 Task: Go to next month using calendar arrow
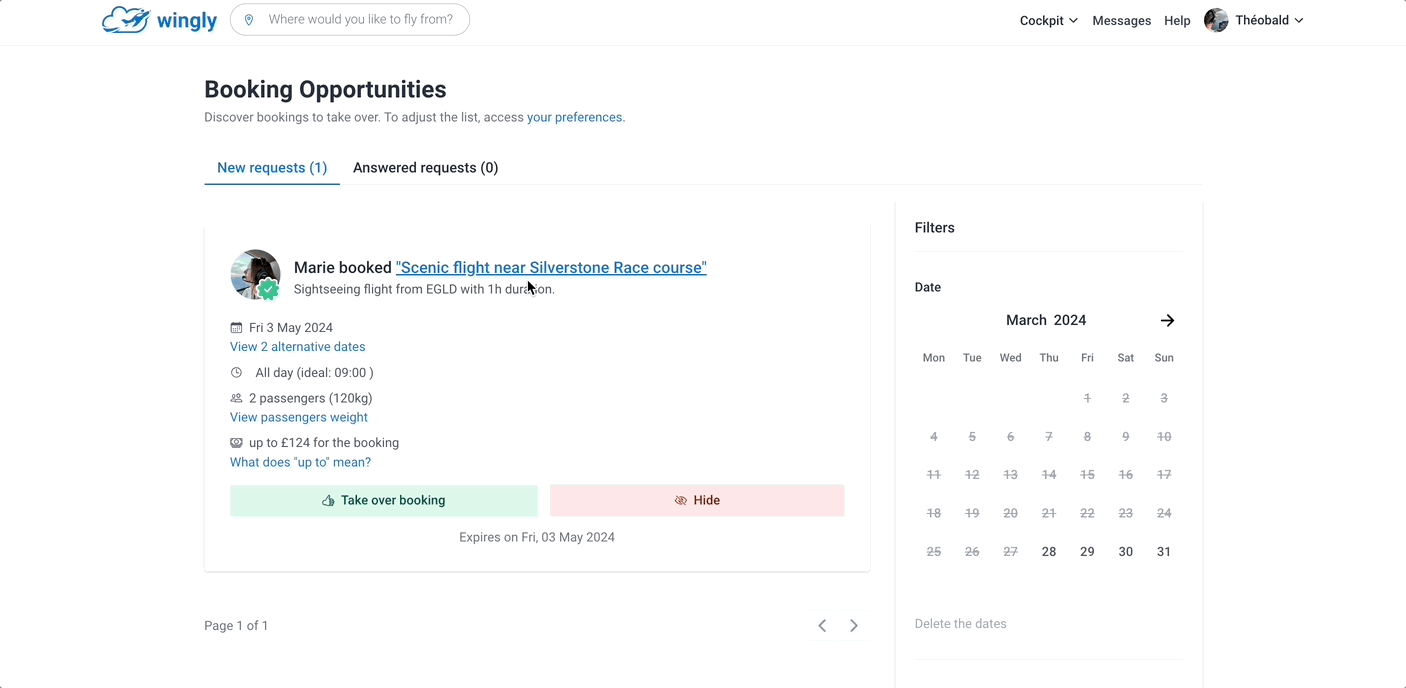pyautogui.click(x=1167, y=320)
